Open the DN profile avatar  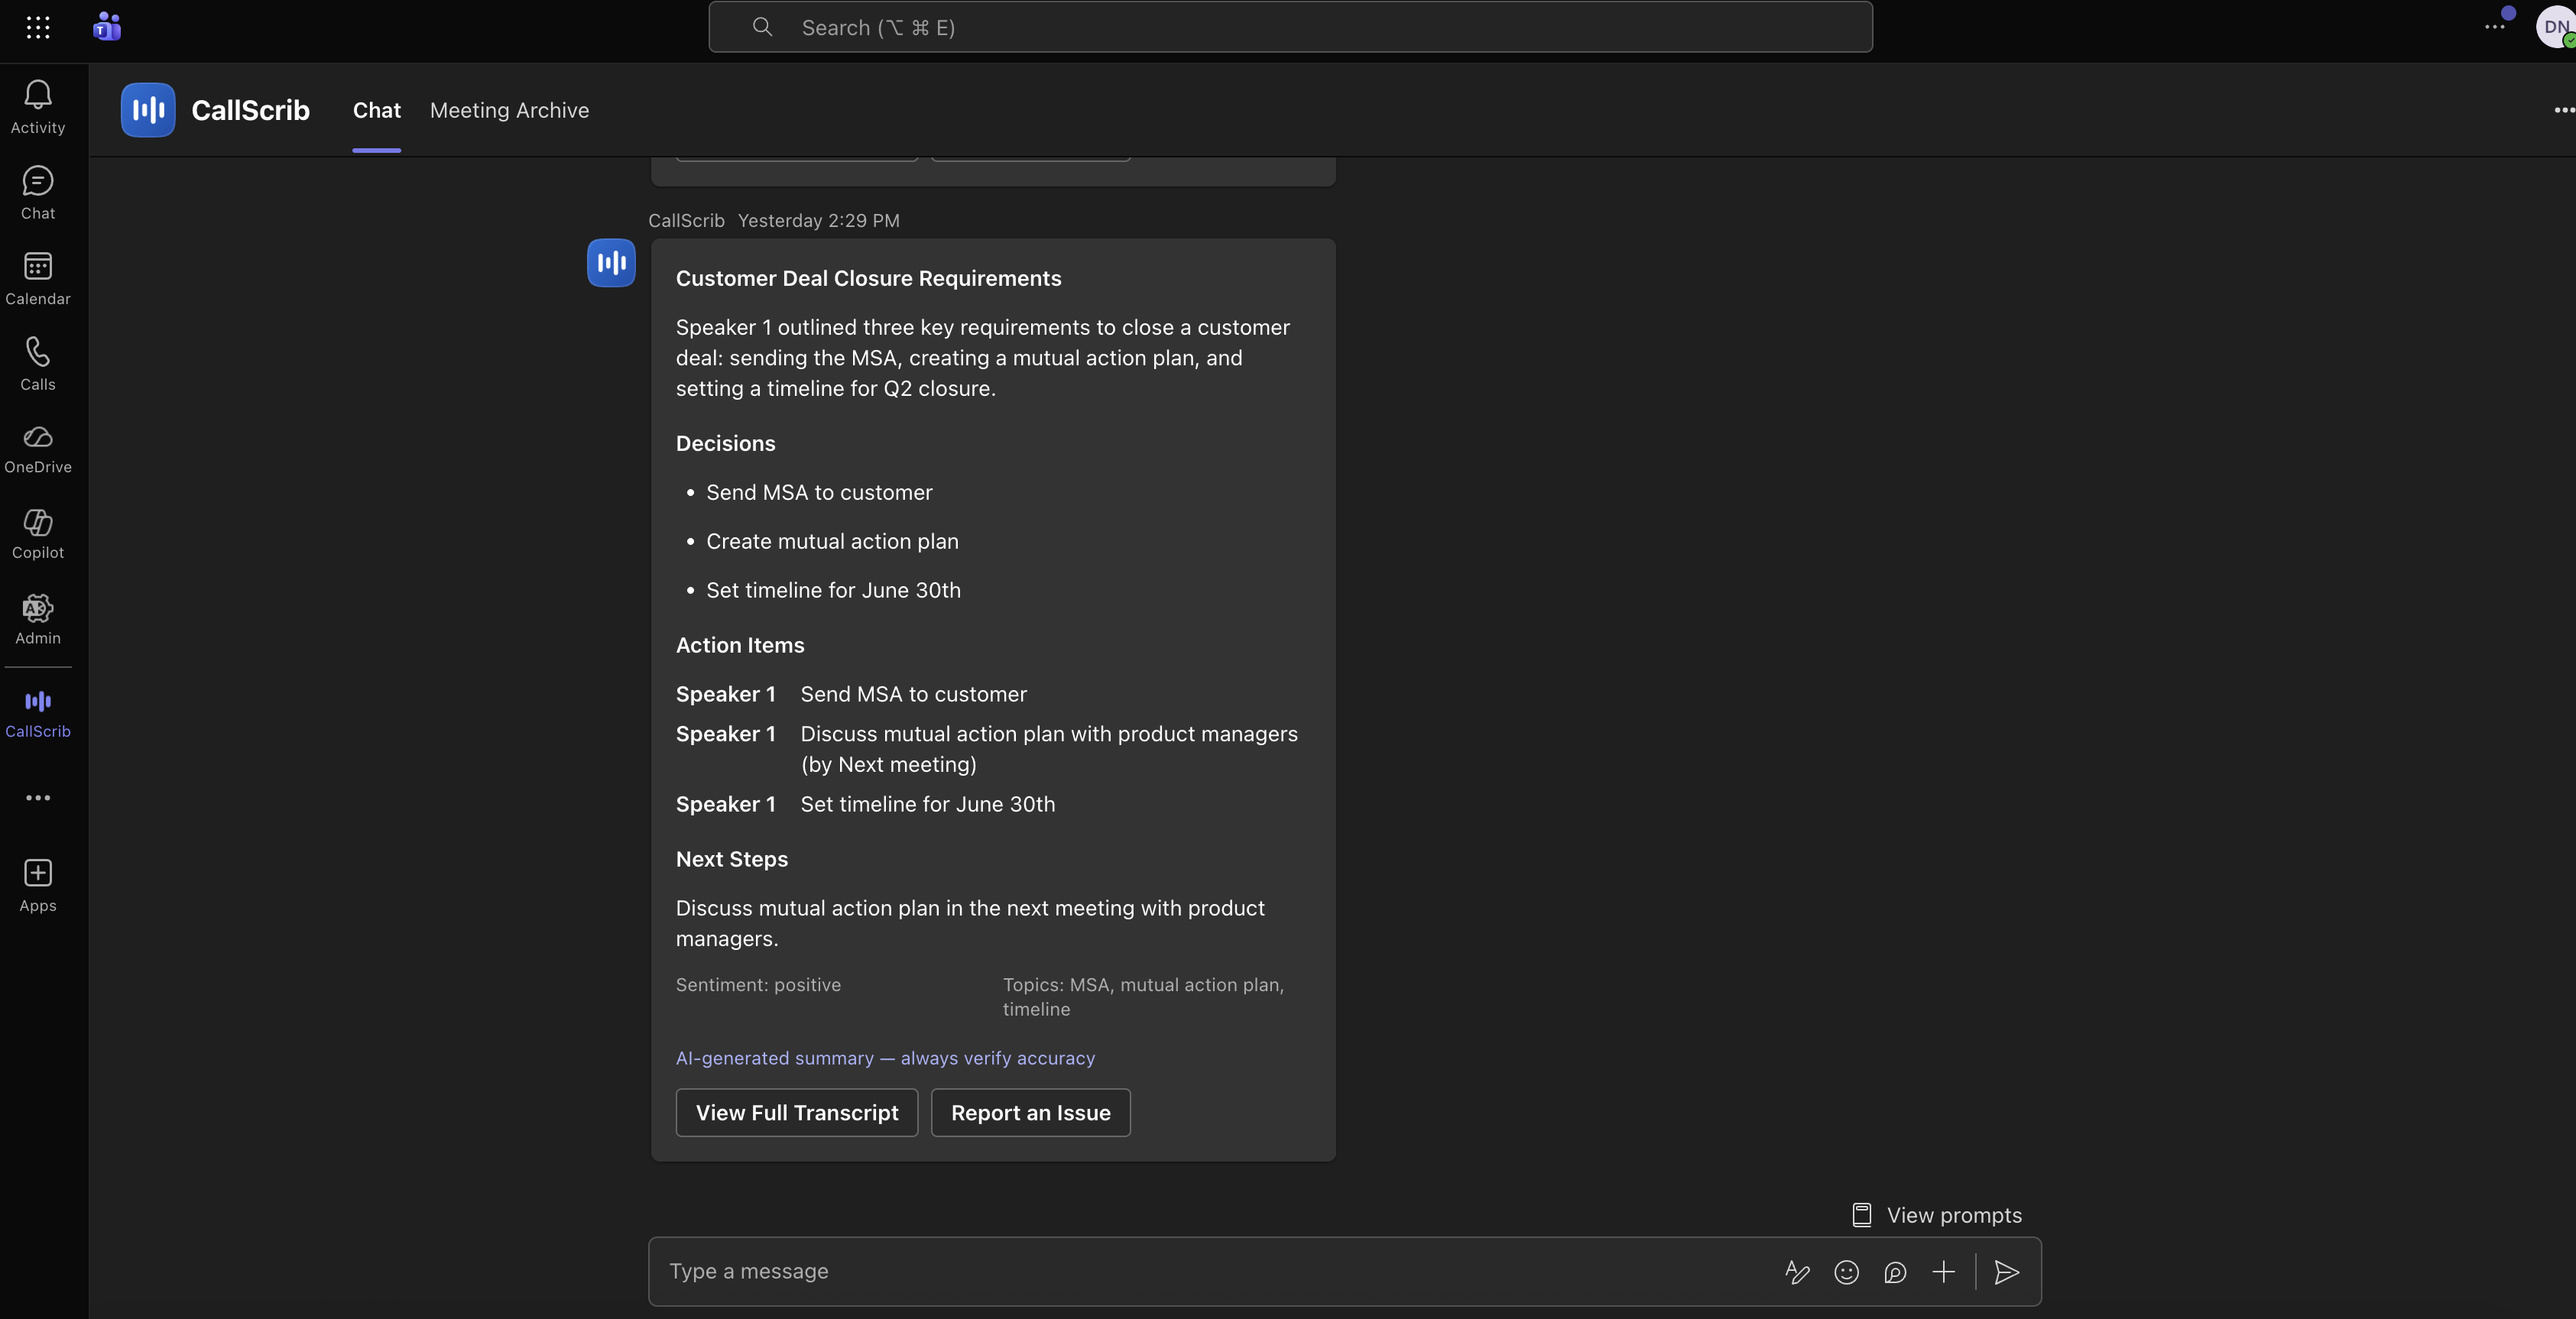pyautogui.click(x=2555, y=27)
